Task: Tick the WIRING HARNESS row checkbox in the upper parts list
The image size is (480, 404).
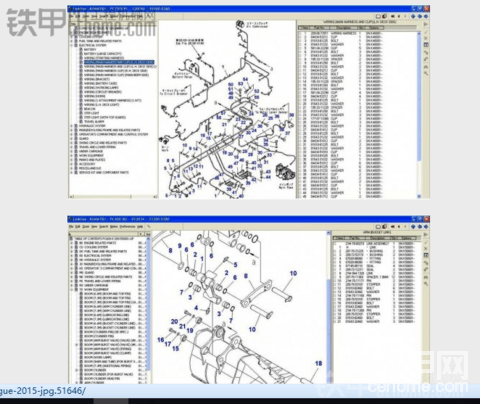Action: 300,34
